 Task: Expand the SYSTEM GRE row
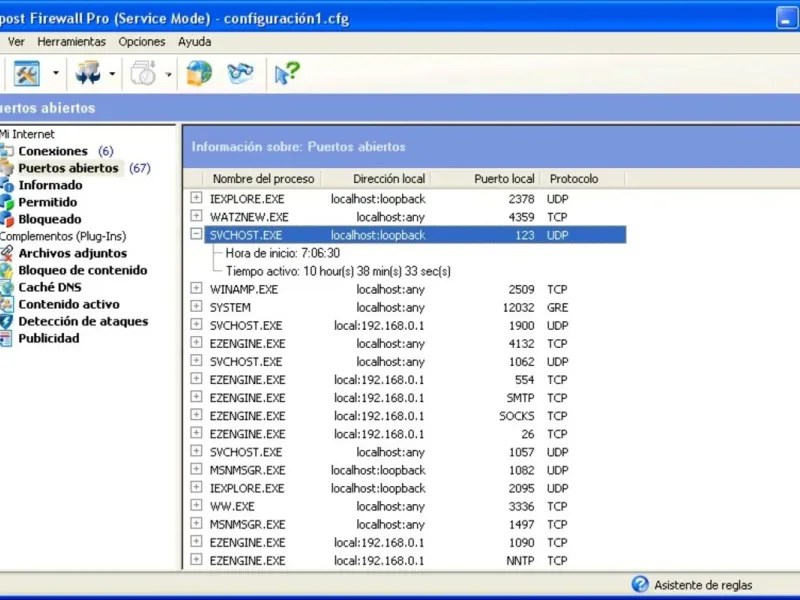[x=196, y=306]
